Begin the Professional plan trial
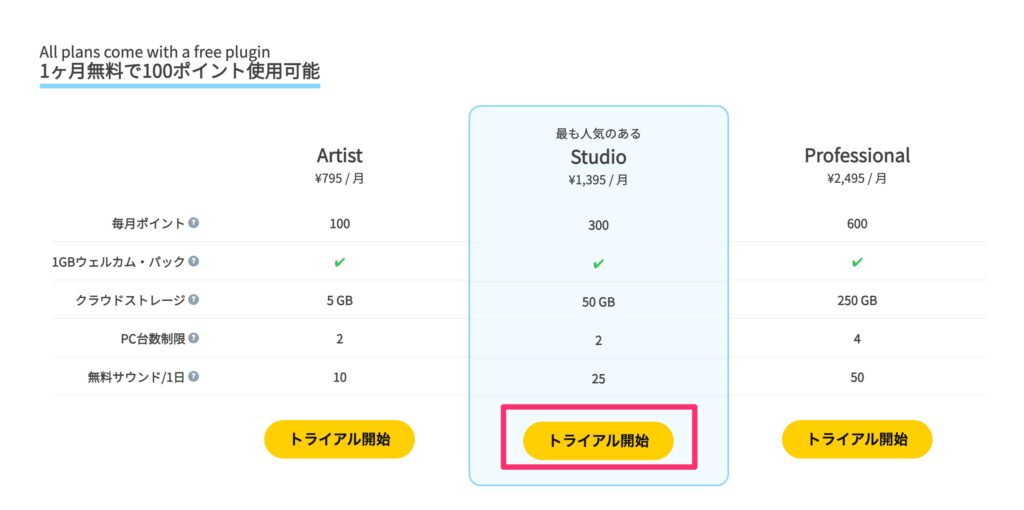The image size is (1024, 510). click(x=857, y=439)
